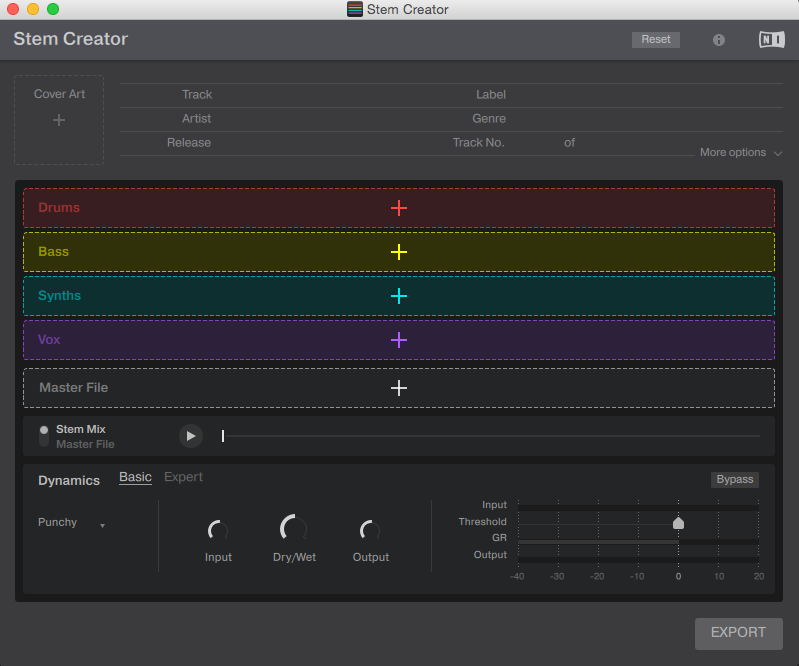Viewport: 799px width, 666px height.
Task: Add a file to the Vox stem
Action: (398, 340)
